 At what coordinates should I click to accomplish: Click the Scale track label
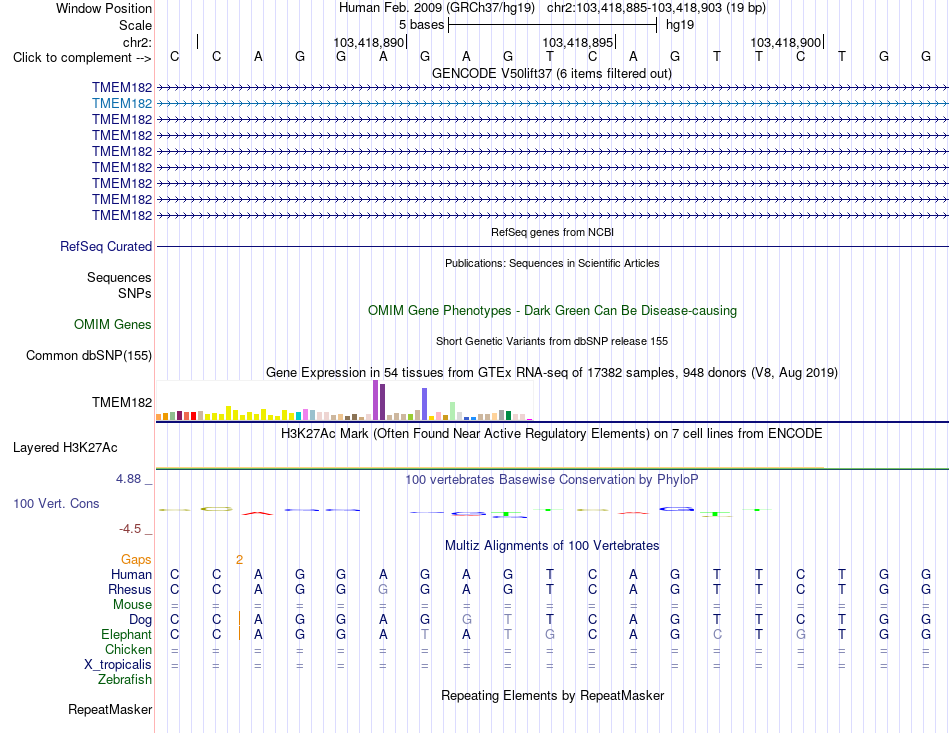(135, 25)
